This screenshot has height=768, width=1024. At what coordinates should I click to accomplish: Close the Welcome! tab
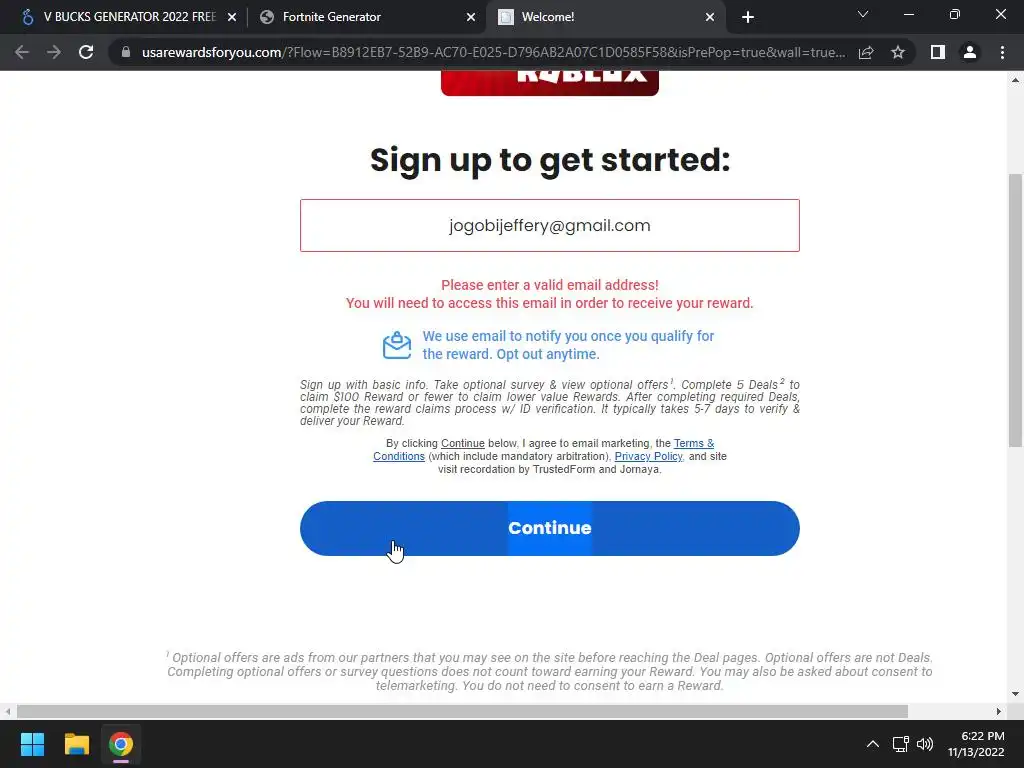[710, 18]
